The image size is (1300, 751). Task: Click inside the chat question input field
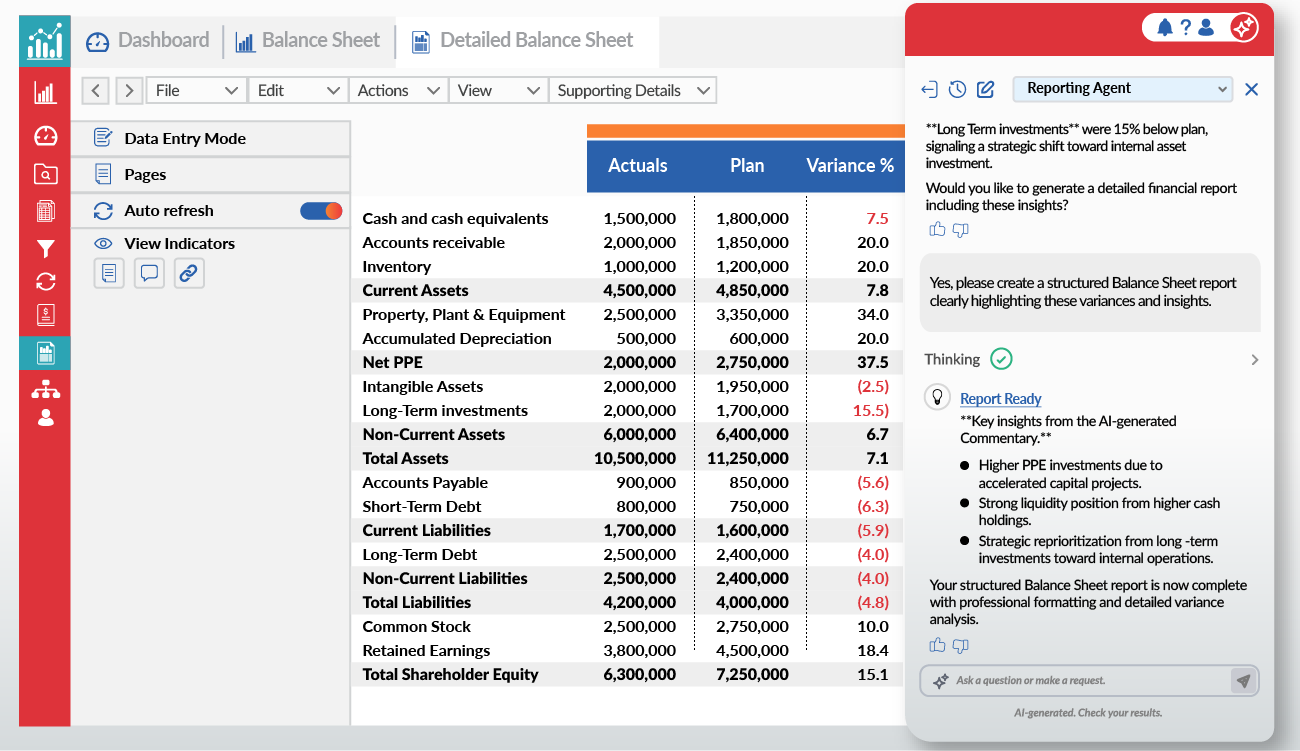pos(1080,680)
